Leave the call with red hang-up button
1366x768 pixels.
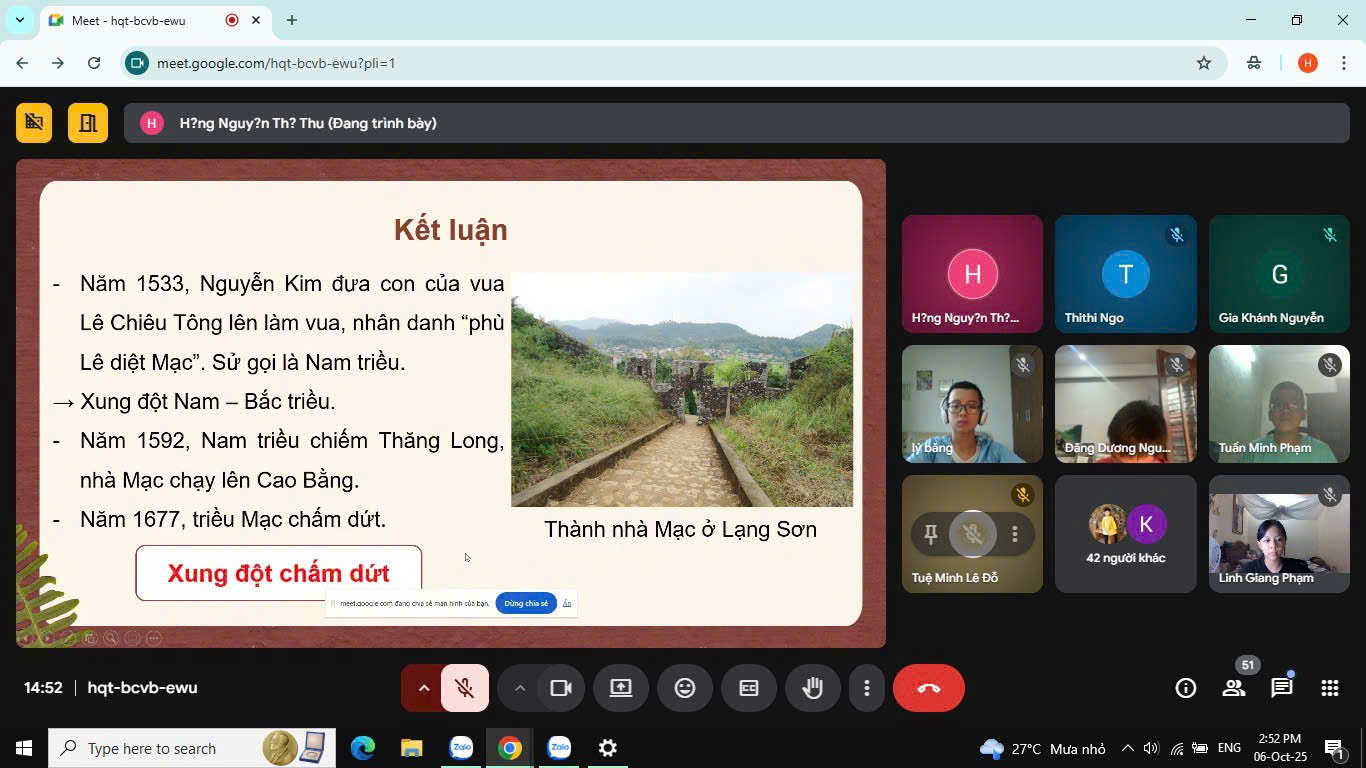(928, 688)
